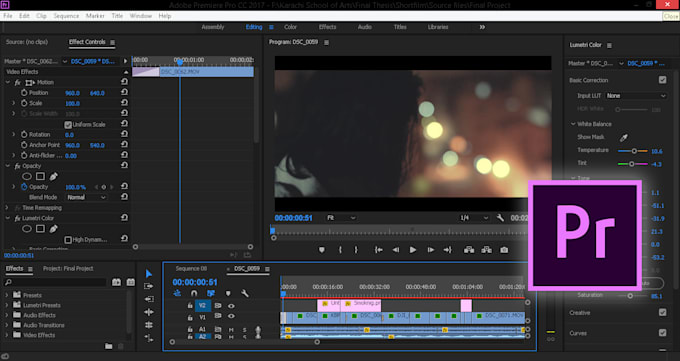Toggle Uniform Scale checkbox
The height and width of the screenshot is (361, 680).
pos(68,125)
